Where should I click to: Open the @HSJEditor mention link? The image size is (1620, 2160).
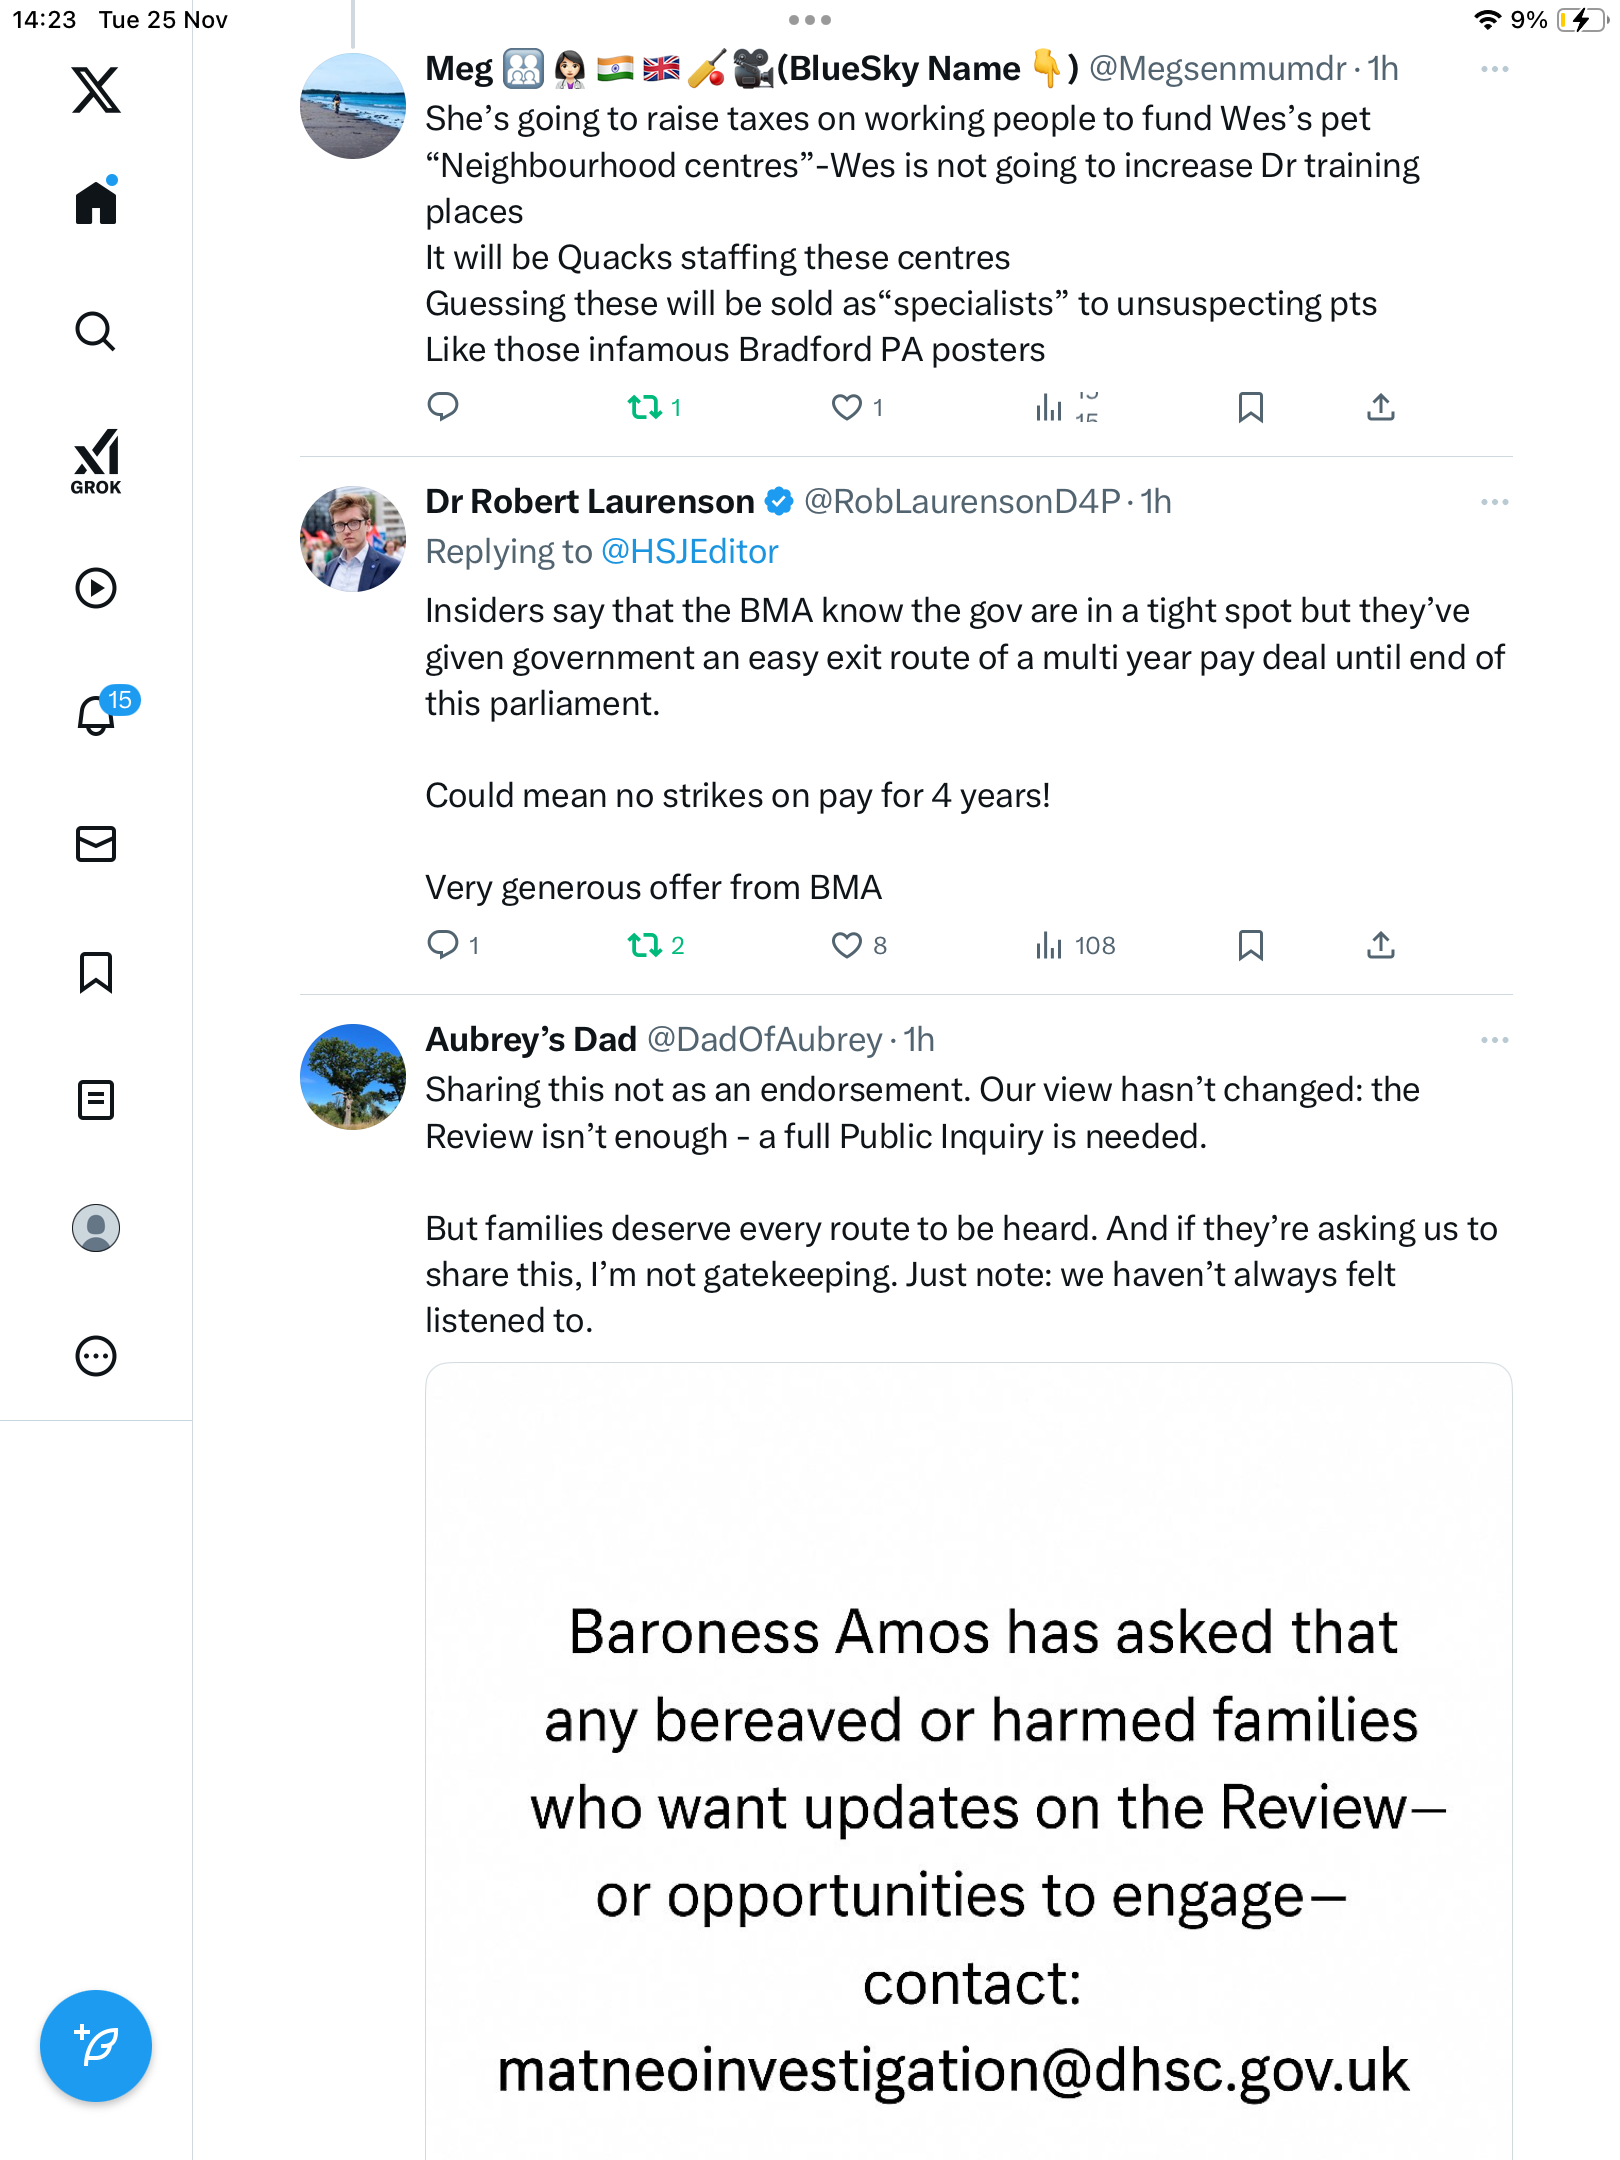coord(689,552)
